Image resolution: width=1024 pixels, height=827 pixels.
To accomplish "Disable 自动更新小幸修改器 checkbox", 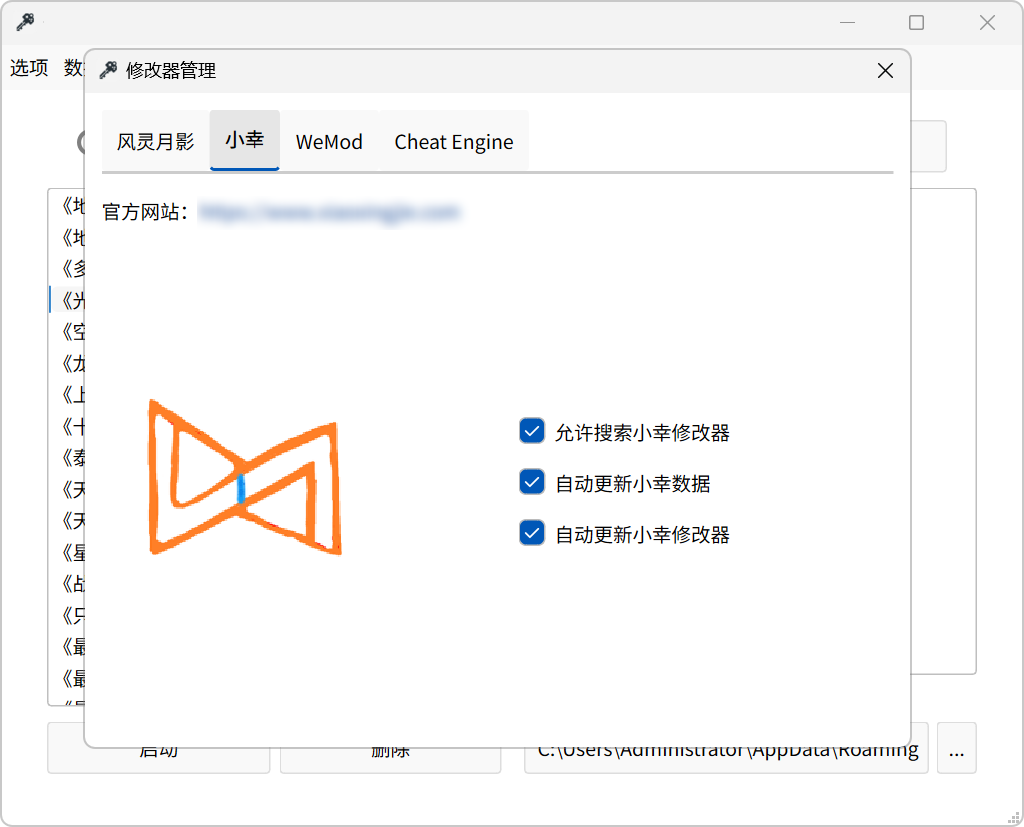I will click(532, 533).
